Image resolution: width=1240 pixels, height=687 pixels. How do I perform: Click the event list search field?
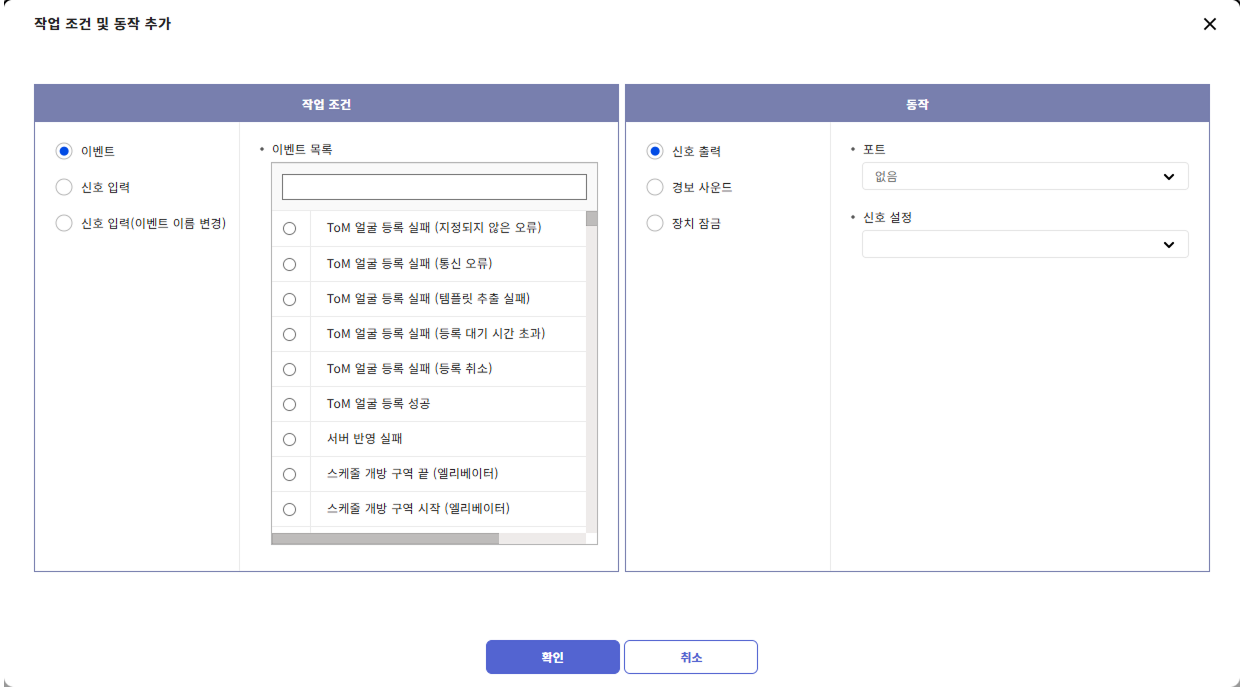[434, 187]
